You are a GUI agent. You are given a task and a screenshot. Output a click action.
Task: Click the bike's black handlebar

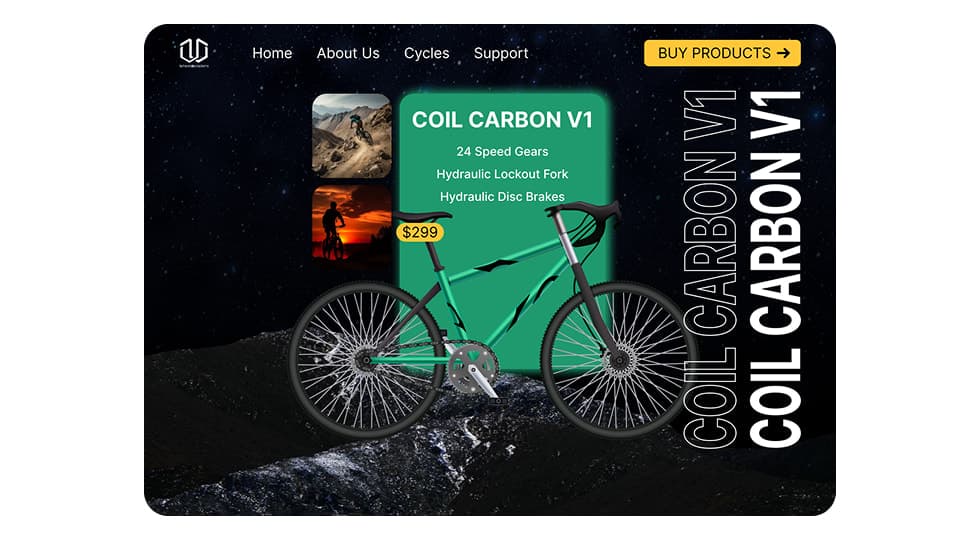click(584, 219)
